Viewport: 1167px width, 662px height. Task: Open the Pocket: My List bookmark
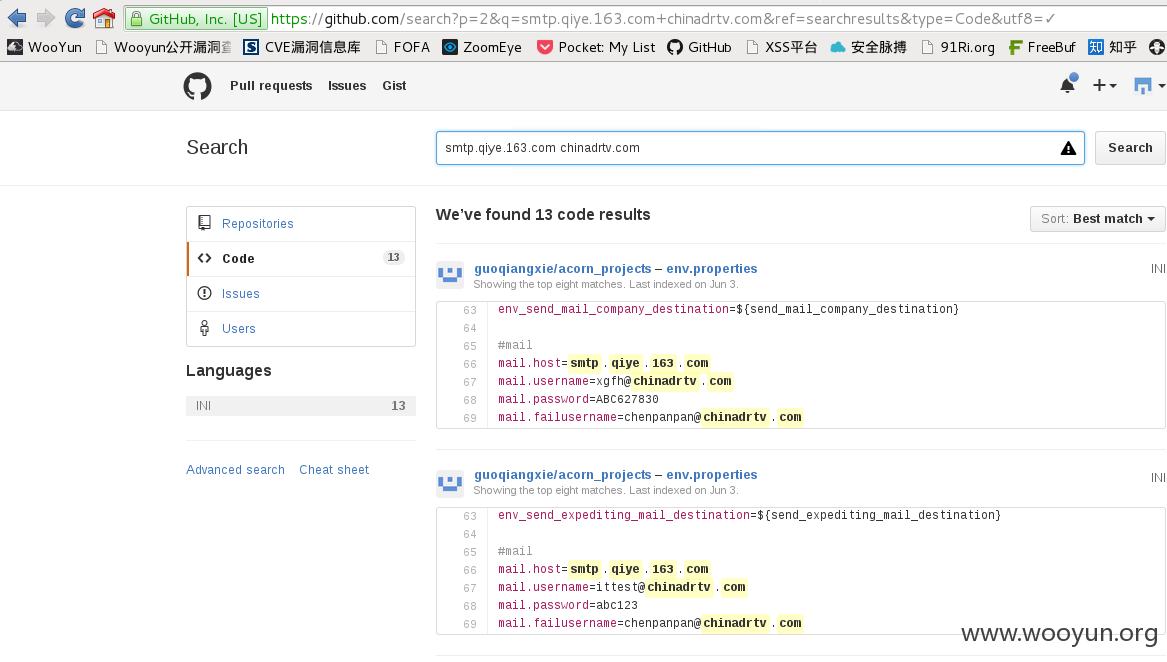pos(596,47)
